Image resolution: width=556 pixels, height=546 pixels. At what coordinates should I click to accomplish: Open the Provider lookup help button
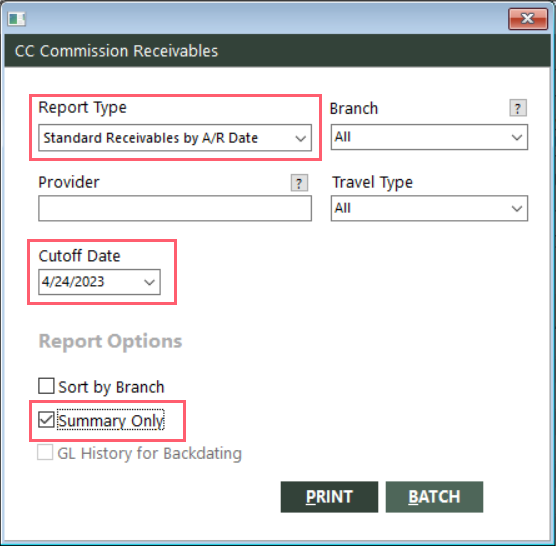[299, 183]
